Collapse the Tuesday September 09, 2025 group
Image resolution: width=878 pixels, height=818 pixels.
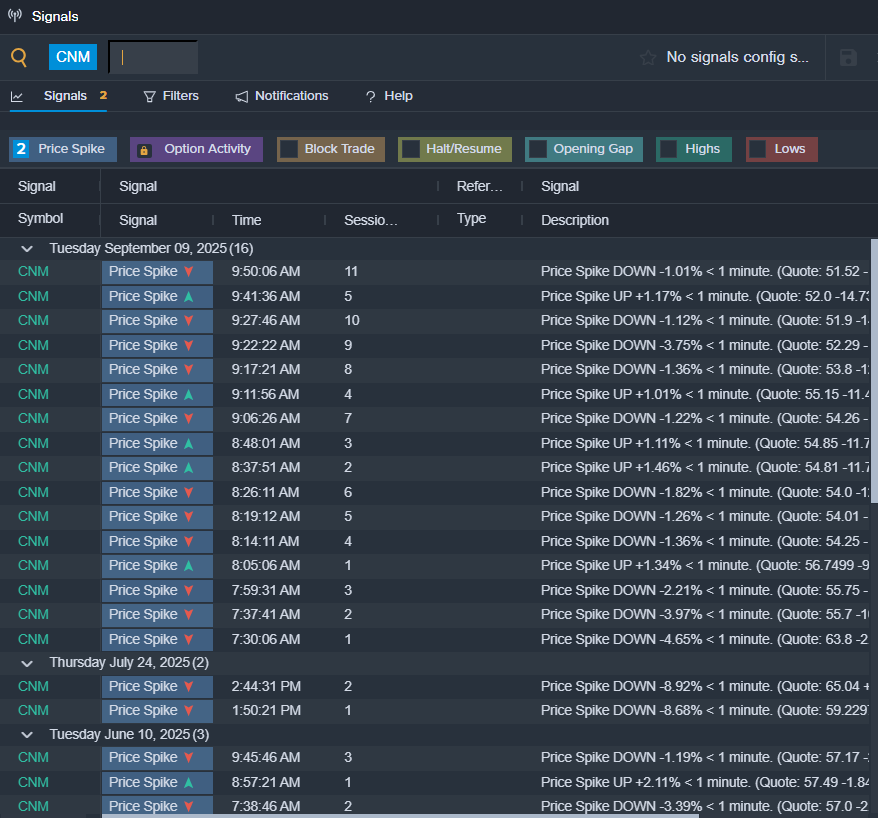(27, 249)
